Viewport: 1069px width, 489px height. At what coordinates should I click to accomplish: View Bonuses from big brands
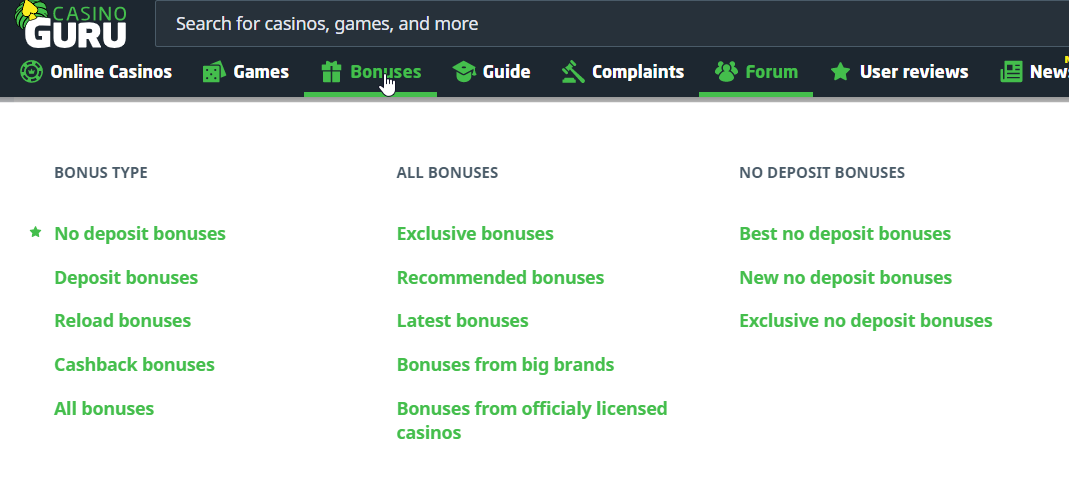pos(505,365)
